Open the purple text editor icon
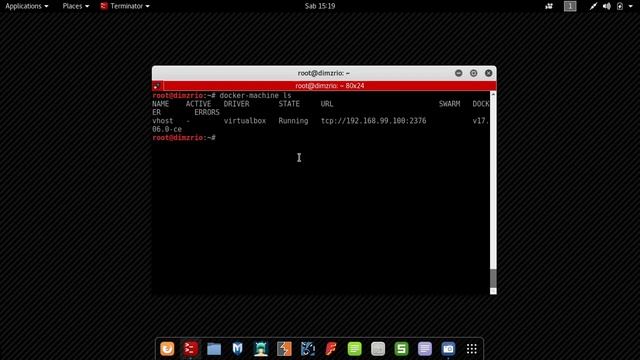 [424, 349]
